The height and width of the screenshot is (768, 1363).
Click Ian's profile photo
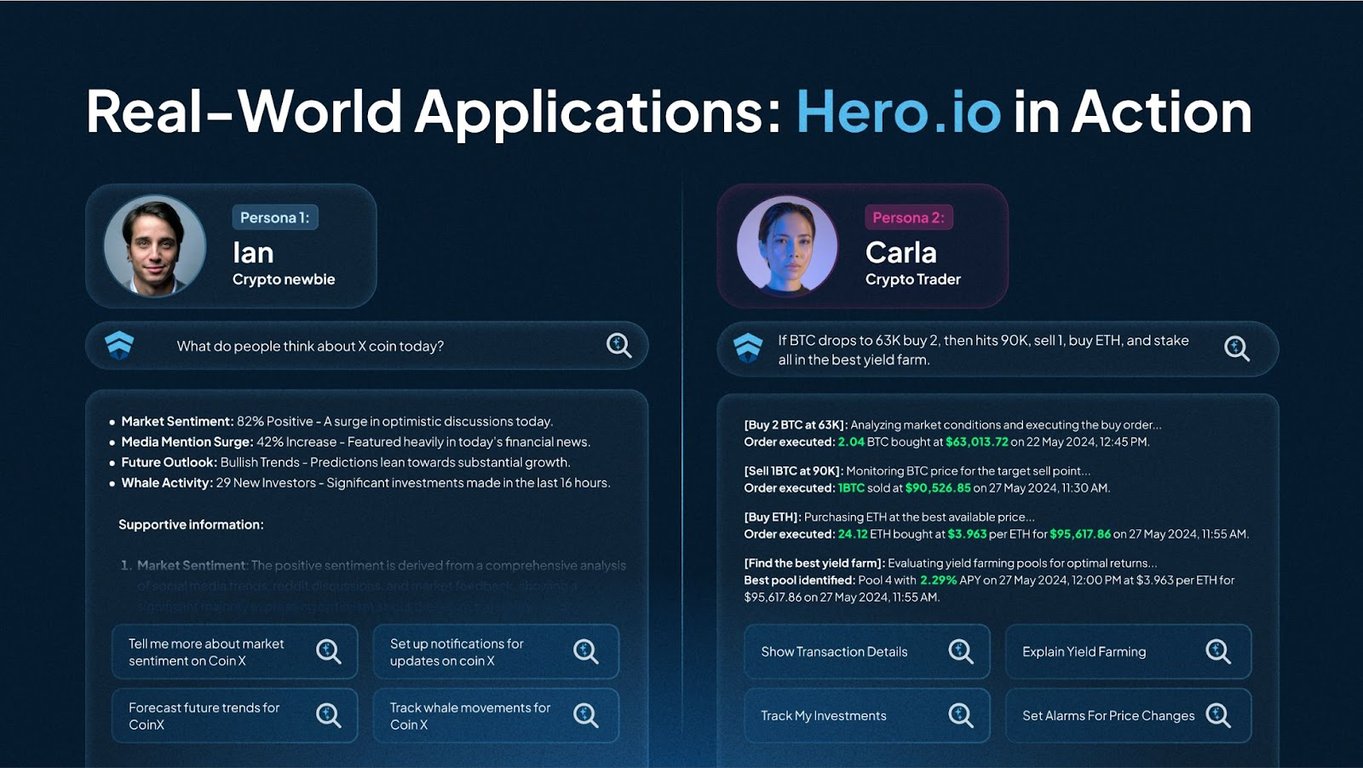point(154,246)
